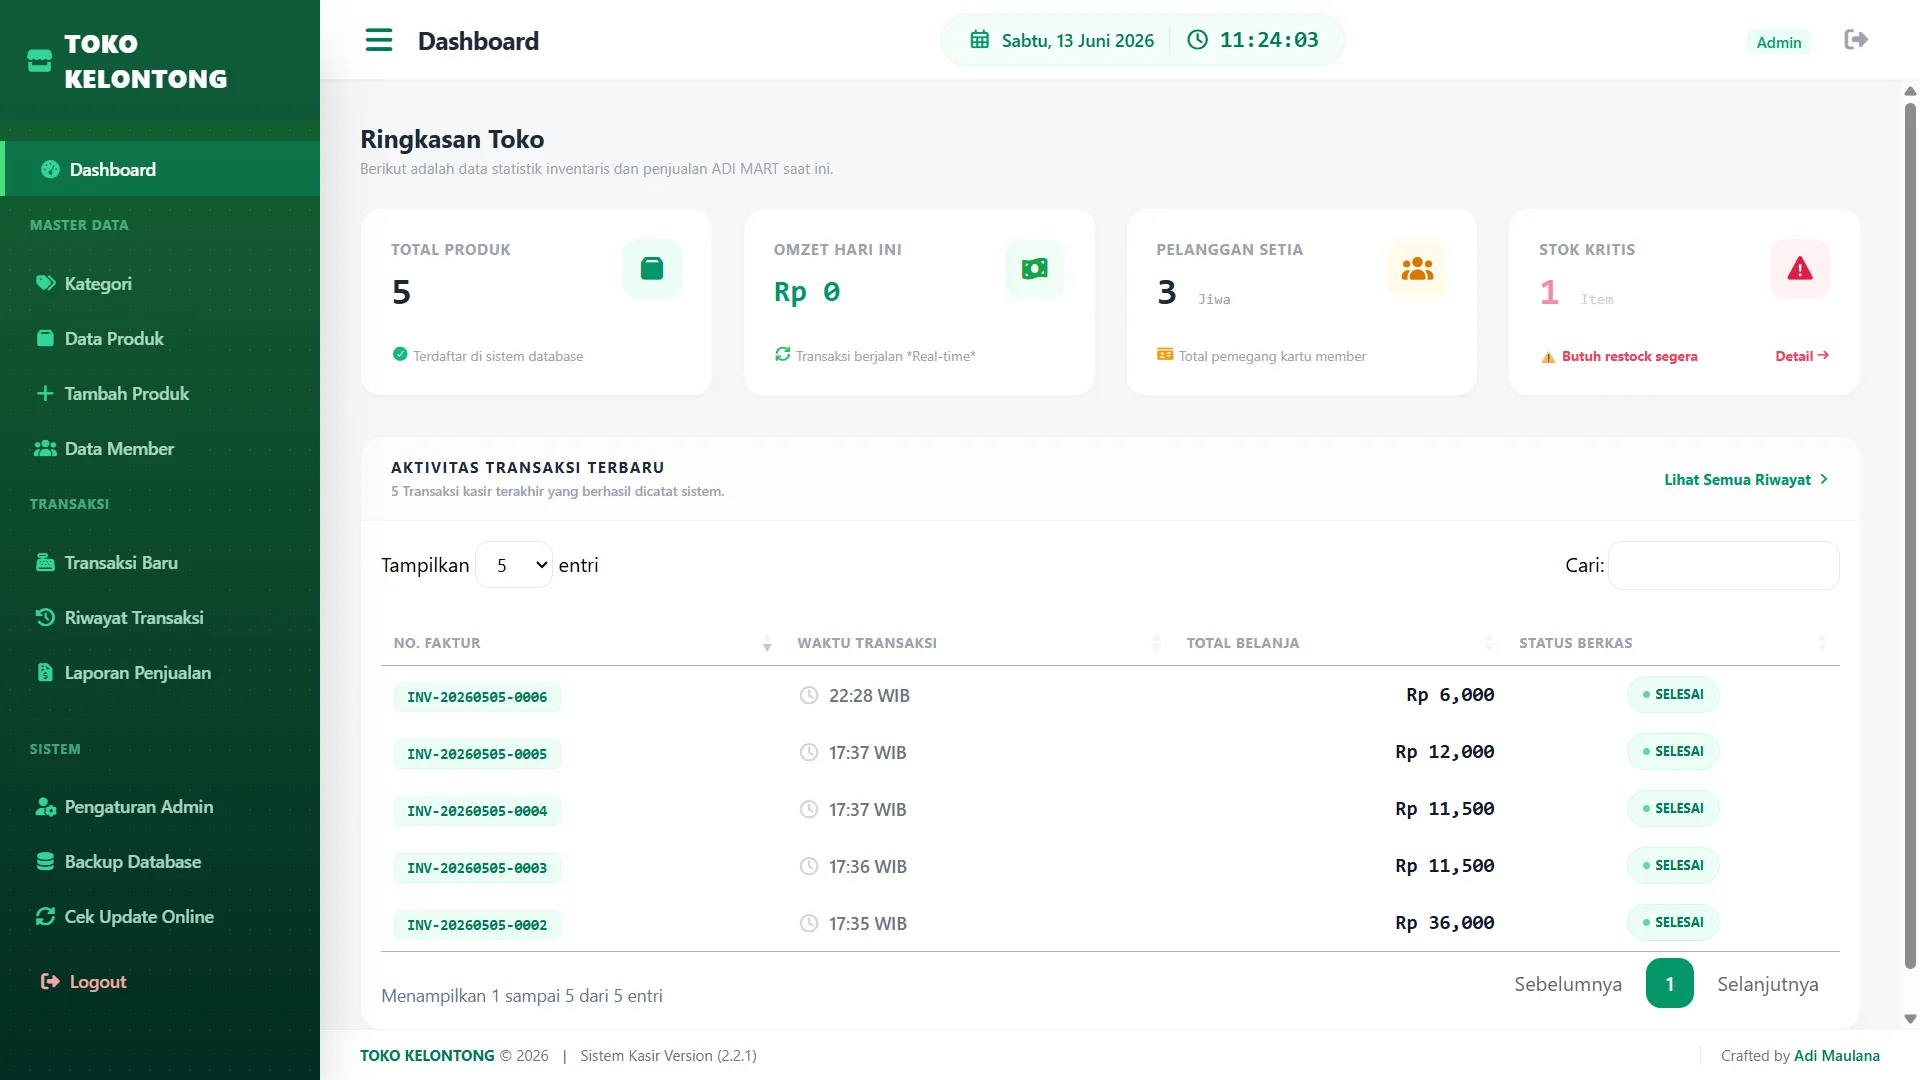
Task: Click the Stok Kritis warning triangle icon
Action: coord(1800,269)
